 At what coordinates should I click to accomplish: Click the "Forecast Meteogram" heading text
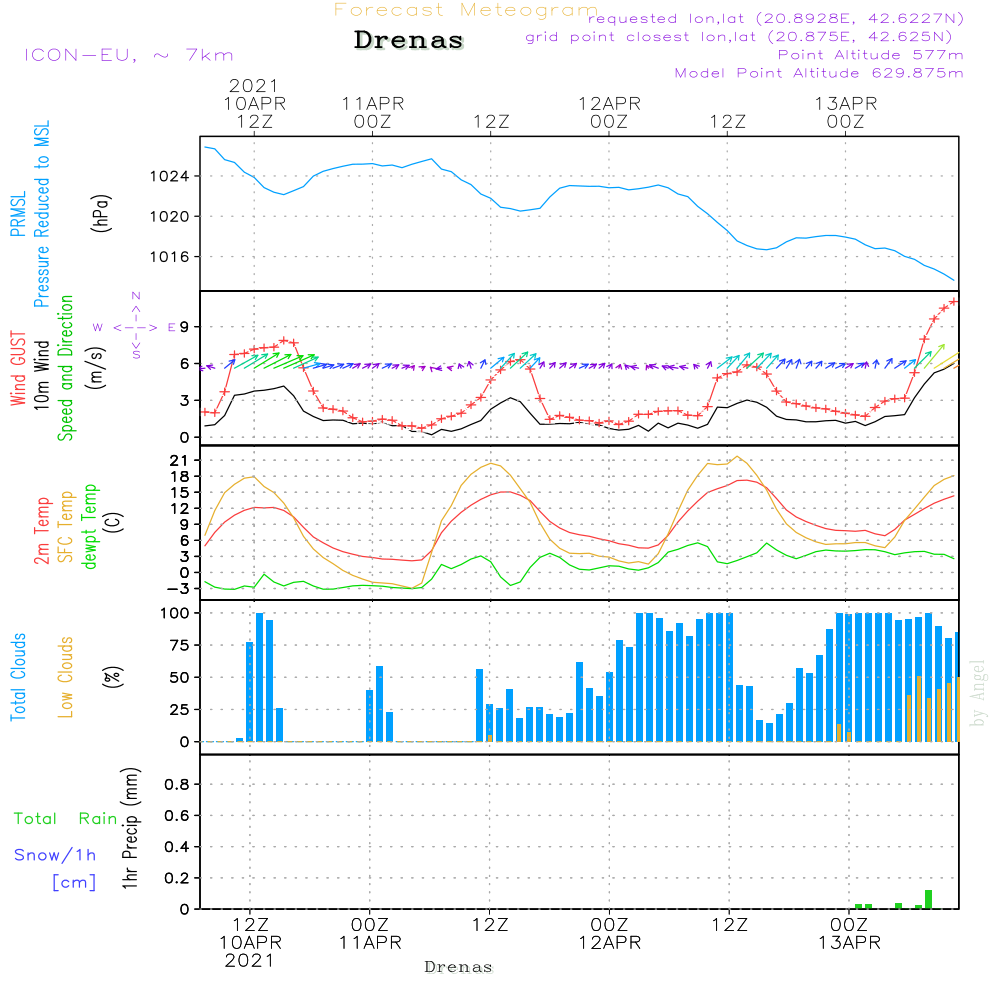point(466,10)
